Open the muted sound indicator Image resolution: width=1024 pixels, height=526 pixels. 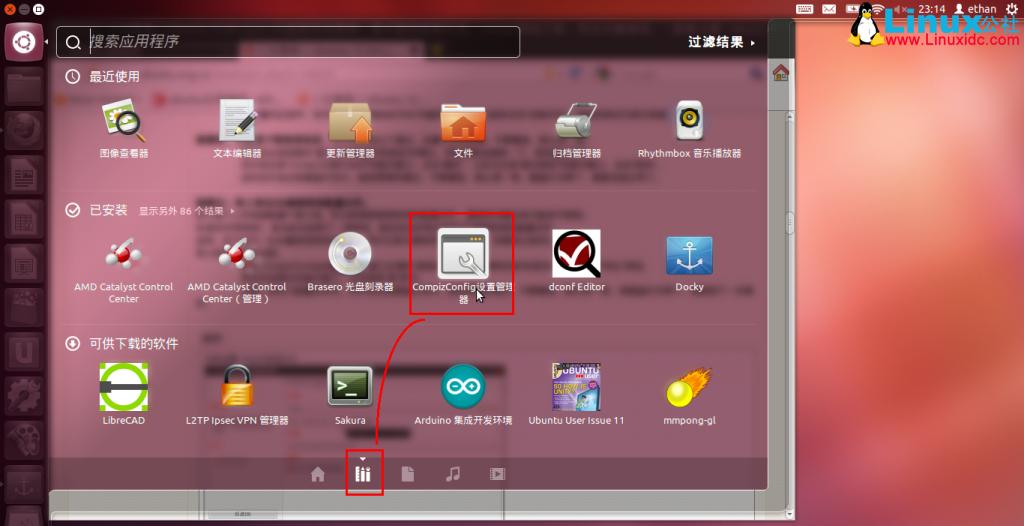903,8
